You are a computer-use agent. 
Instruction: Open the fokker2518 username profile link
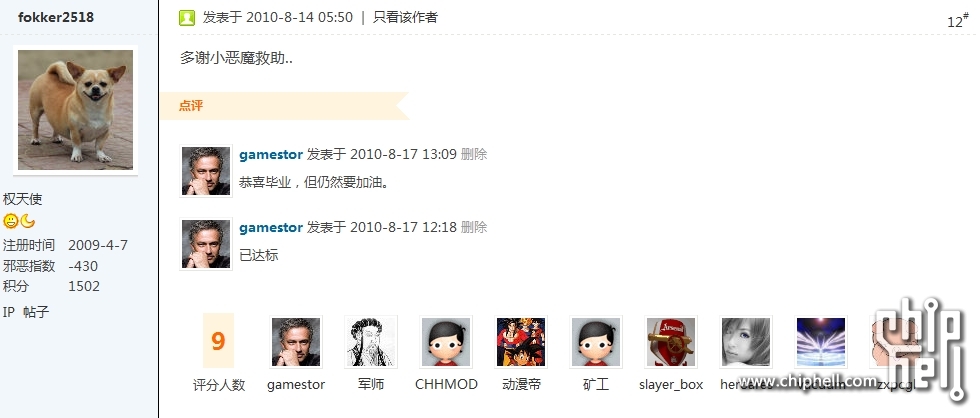click(56, 17)
